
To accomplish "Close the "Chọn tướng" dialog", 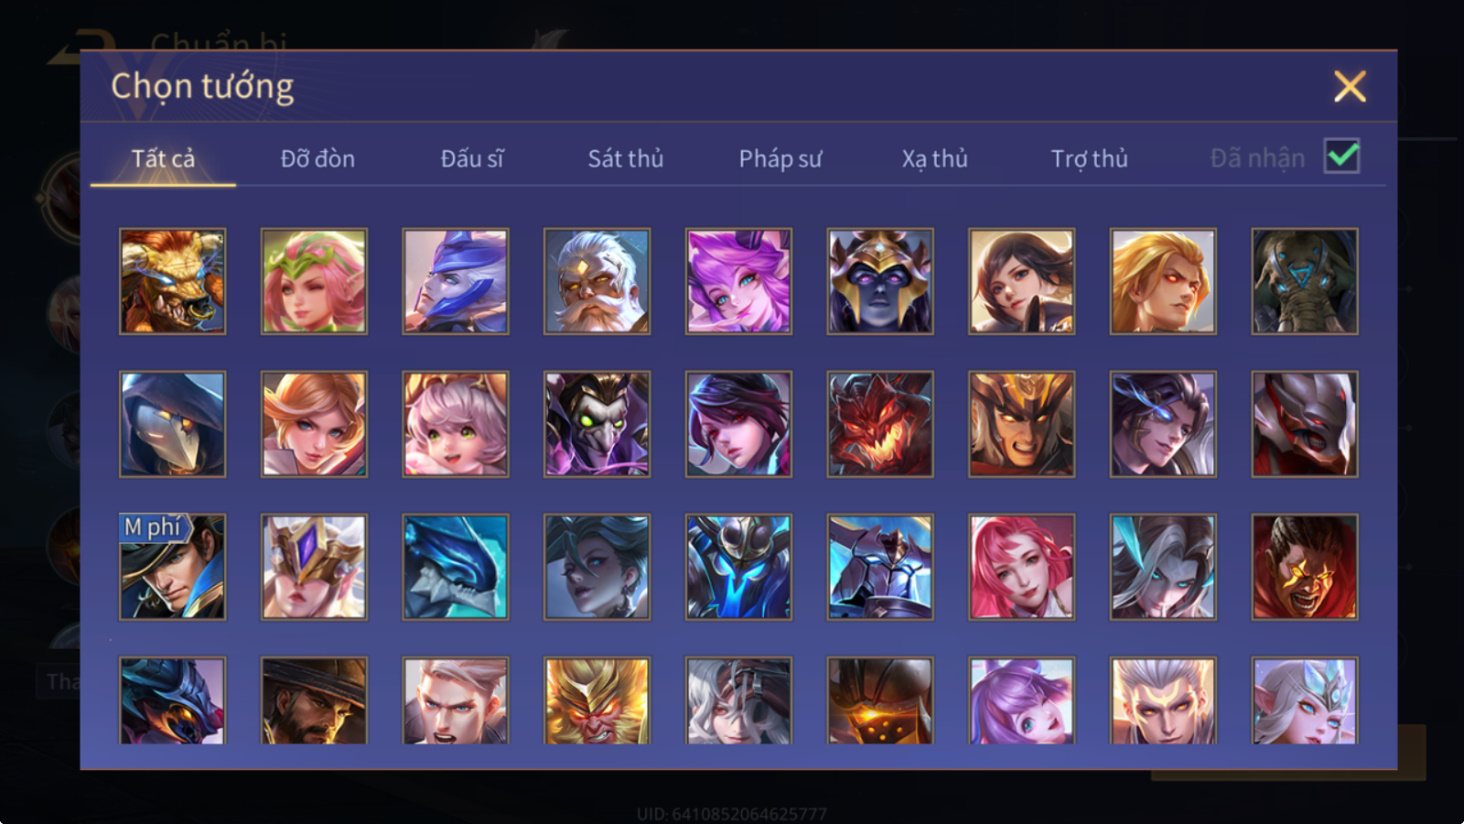I will click(x=1349, y=87).
